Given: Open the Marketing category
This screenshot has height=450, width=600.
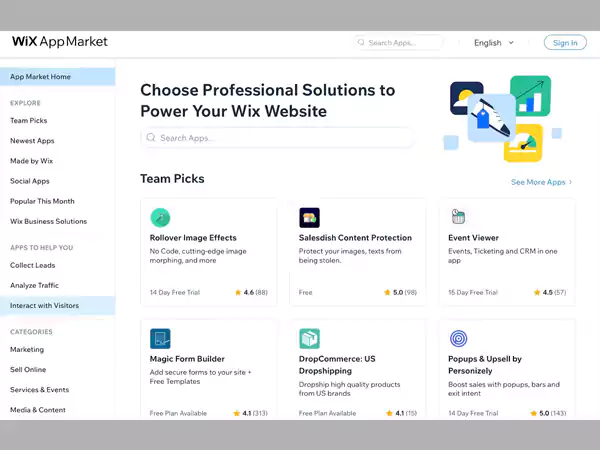Looking at the screenshot, I should point(27,349).
